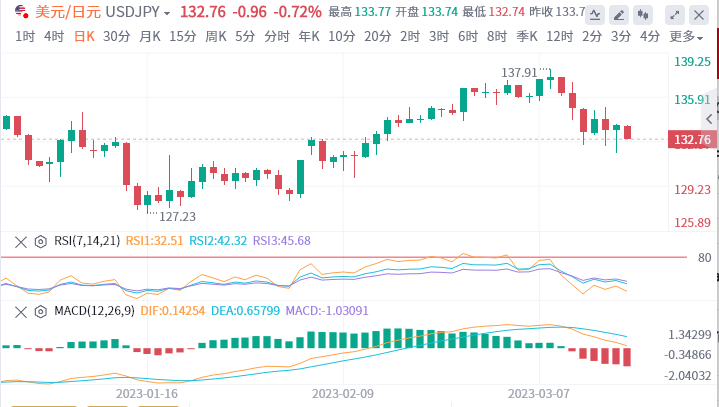
Task: Expand chart to fullscreen with arrows icon
Action: (x=675, y=15)
